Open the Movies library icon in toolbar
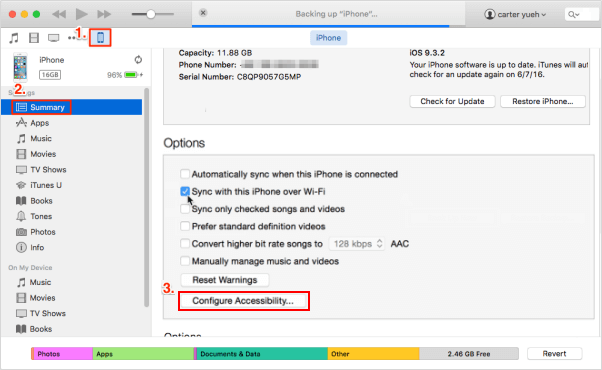This screenshot has height=370, width=602. point(34,38)
